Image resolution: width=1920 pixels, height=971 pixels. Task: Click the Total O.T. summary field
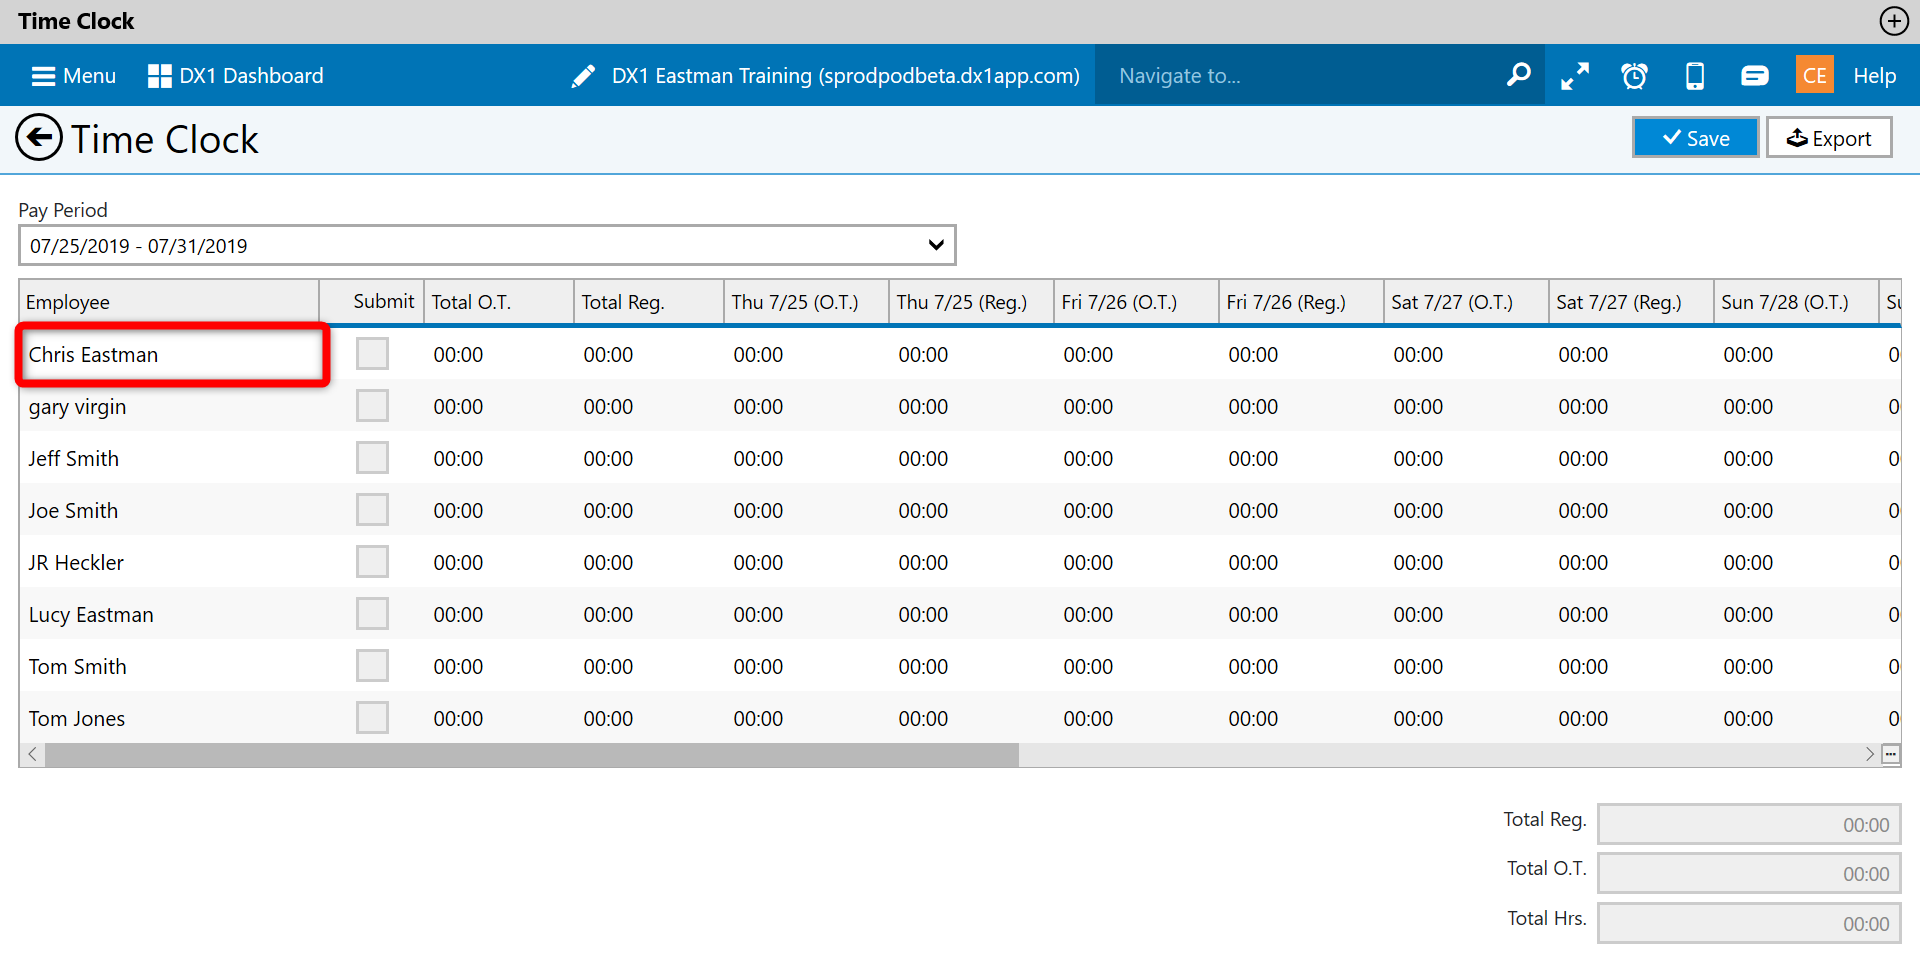(1749, 874)
